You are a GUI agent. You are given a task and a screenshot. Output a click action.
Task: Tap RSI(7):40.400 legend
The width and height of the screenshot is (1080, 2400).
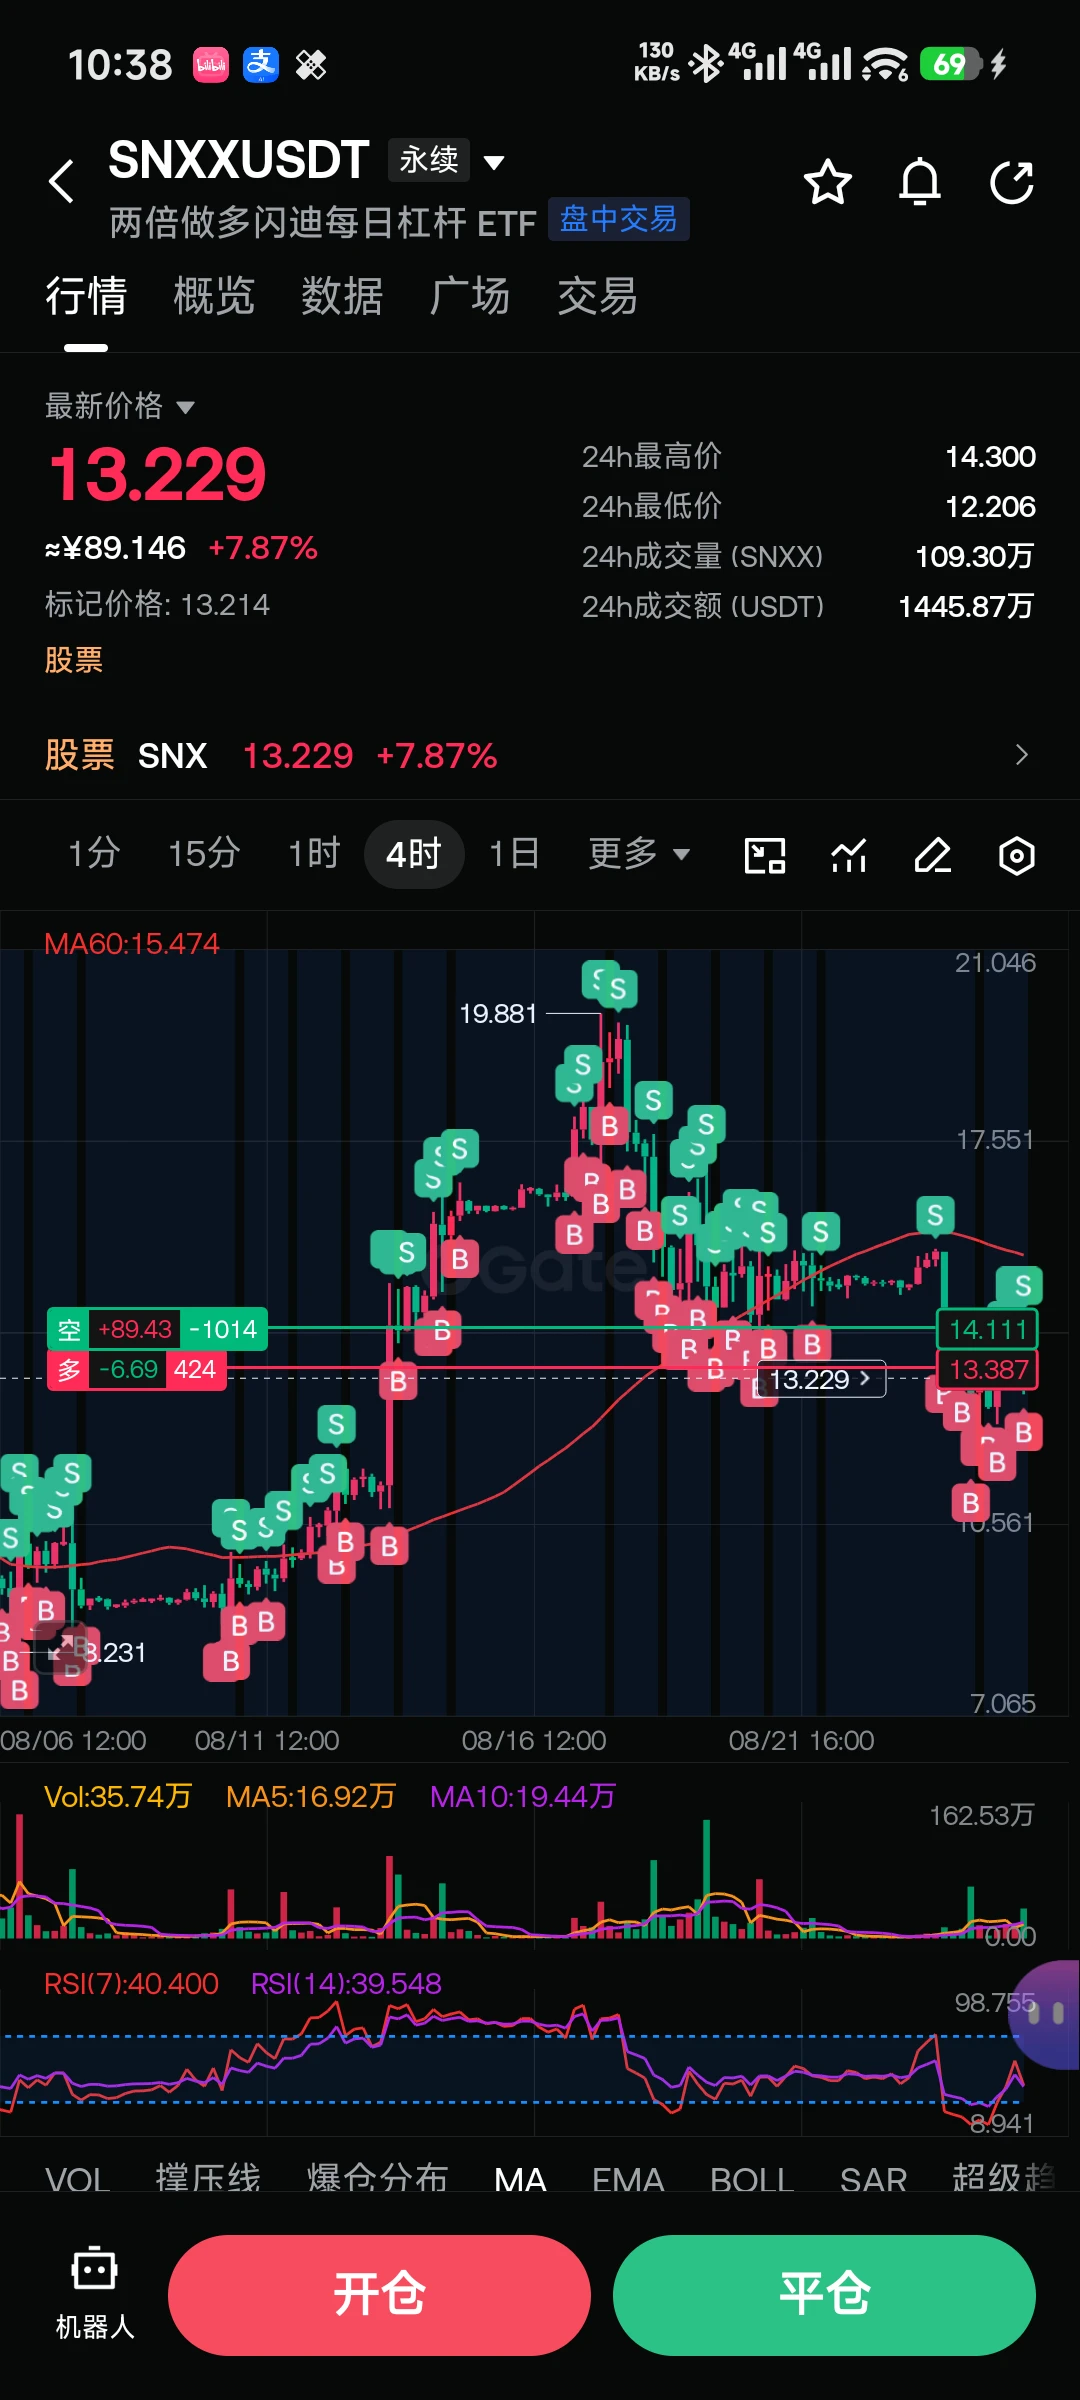point(131,1983)
